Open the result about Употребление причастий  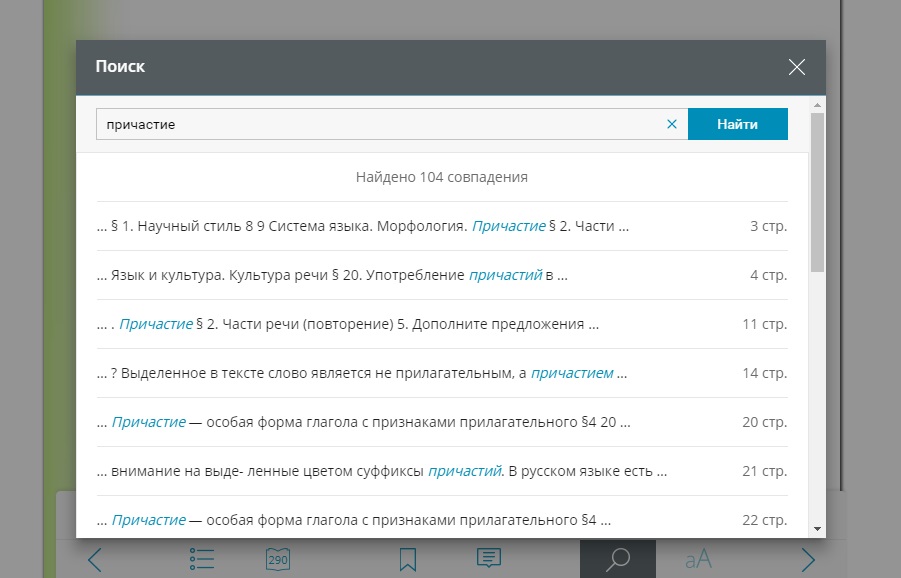pyautogui.click(x=442, y=275)
